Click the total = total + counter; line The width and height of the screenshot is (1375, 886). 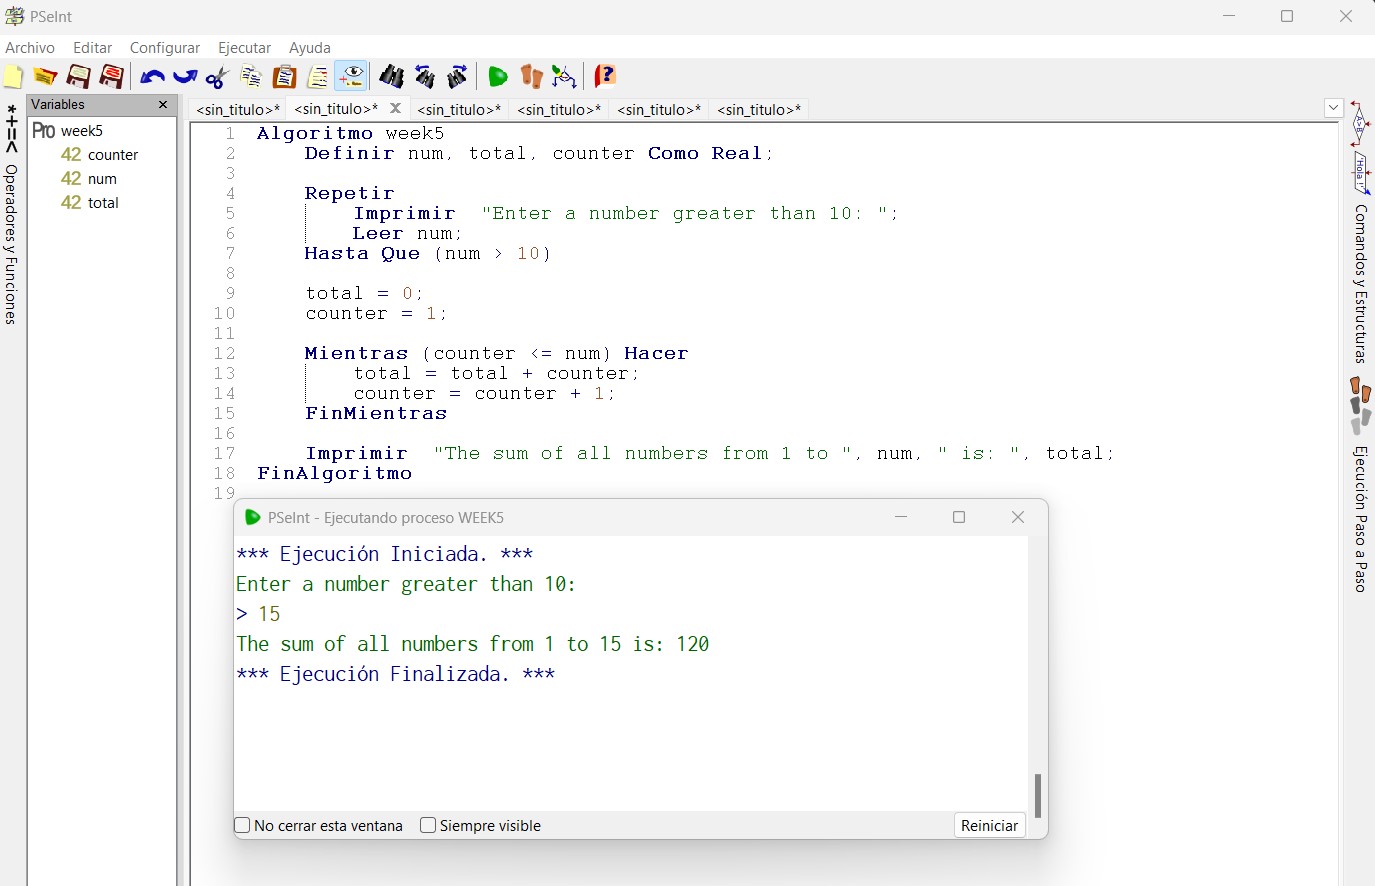tap(496, 374)
